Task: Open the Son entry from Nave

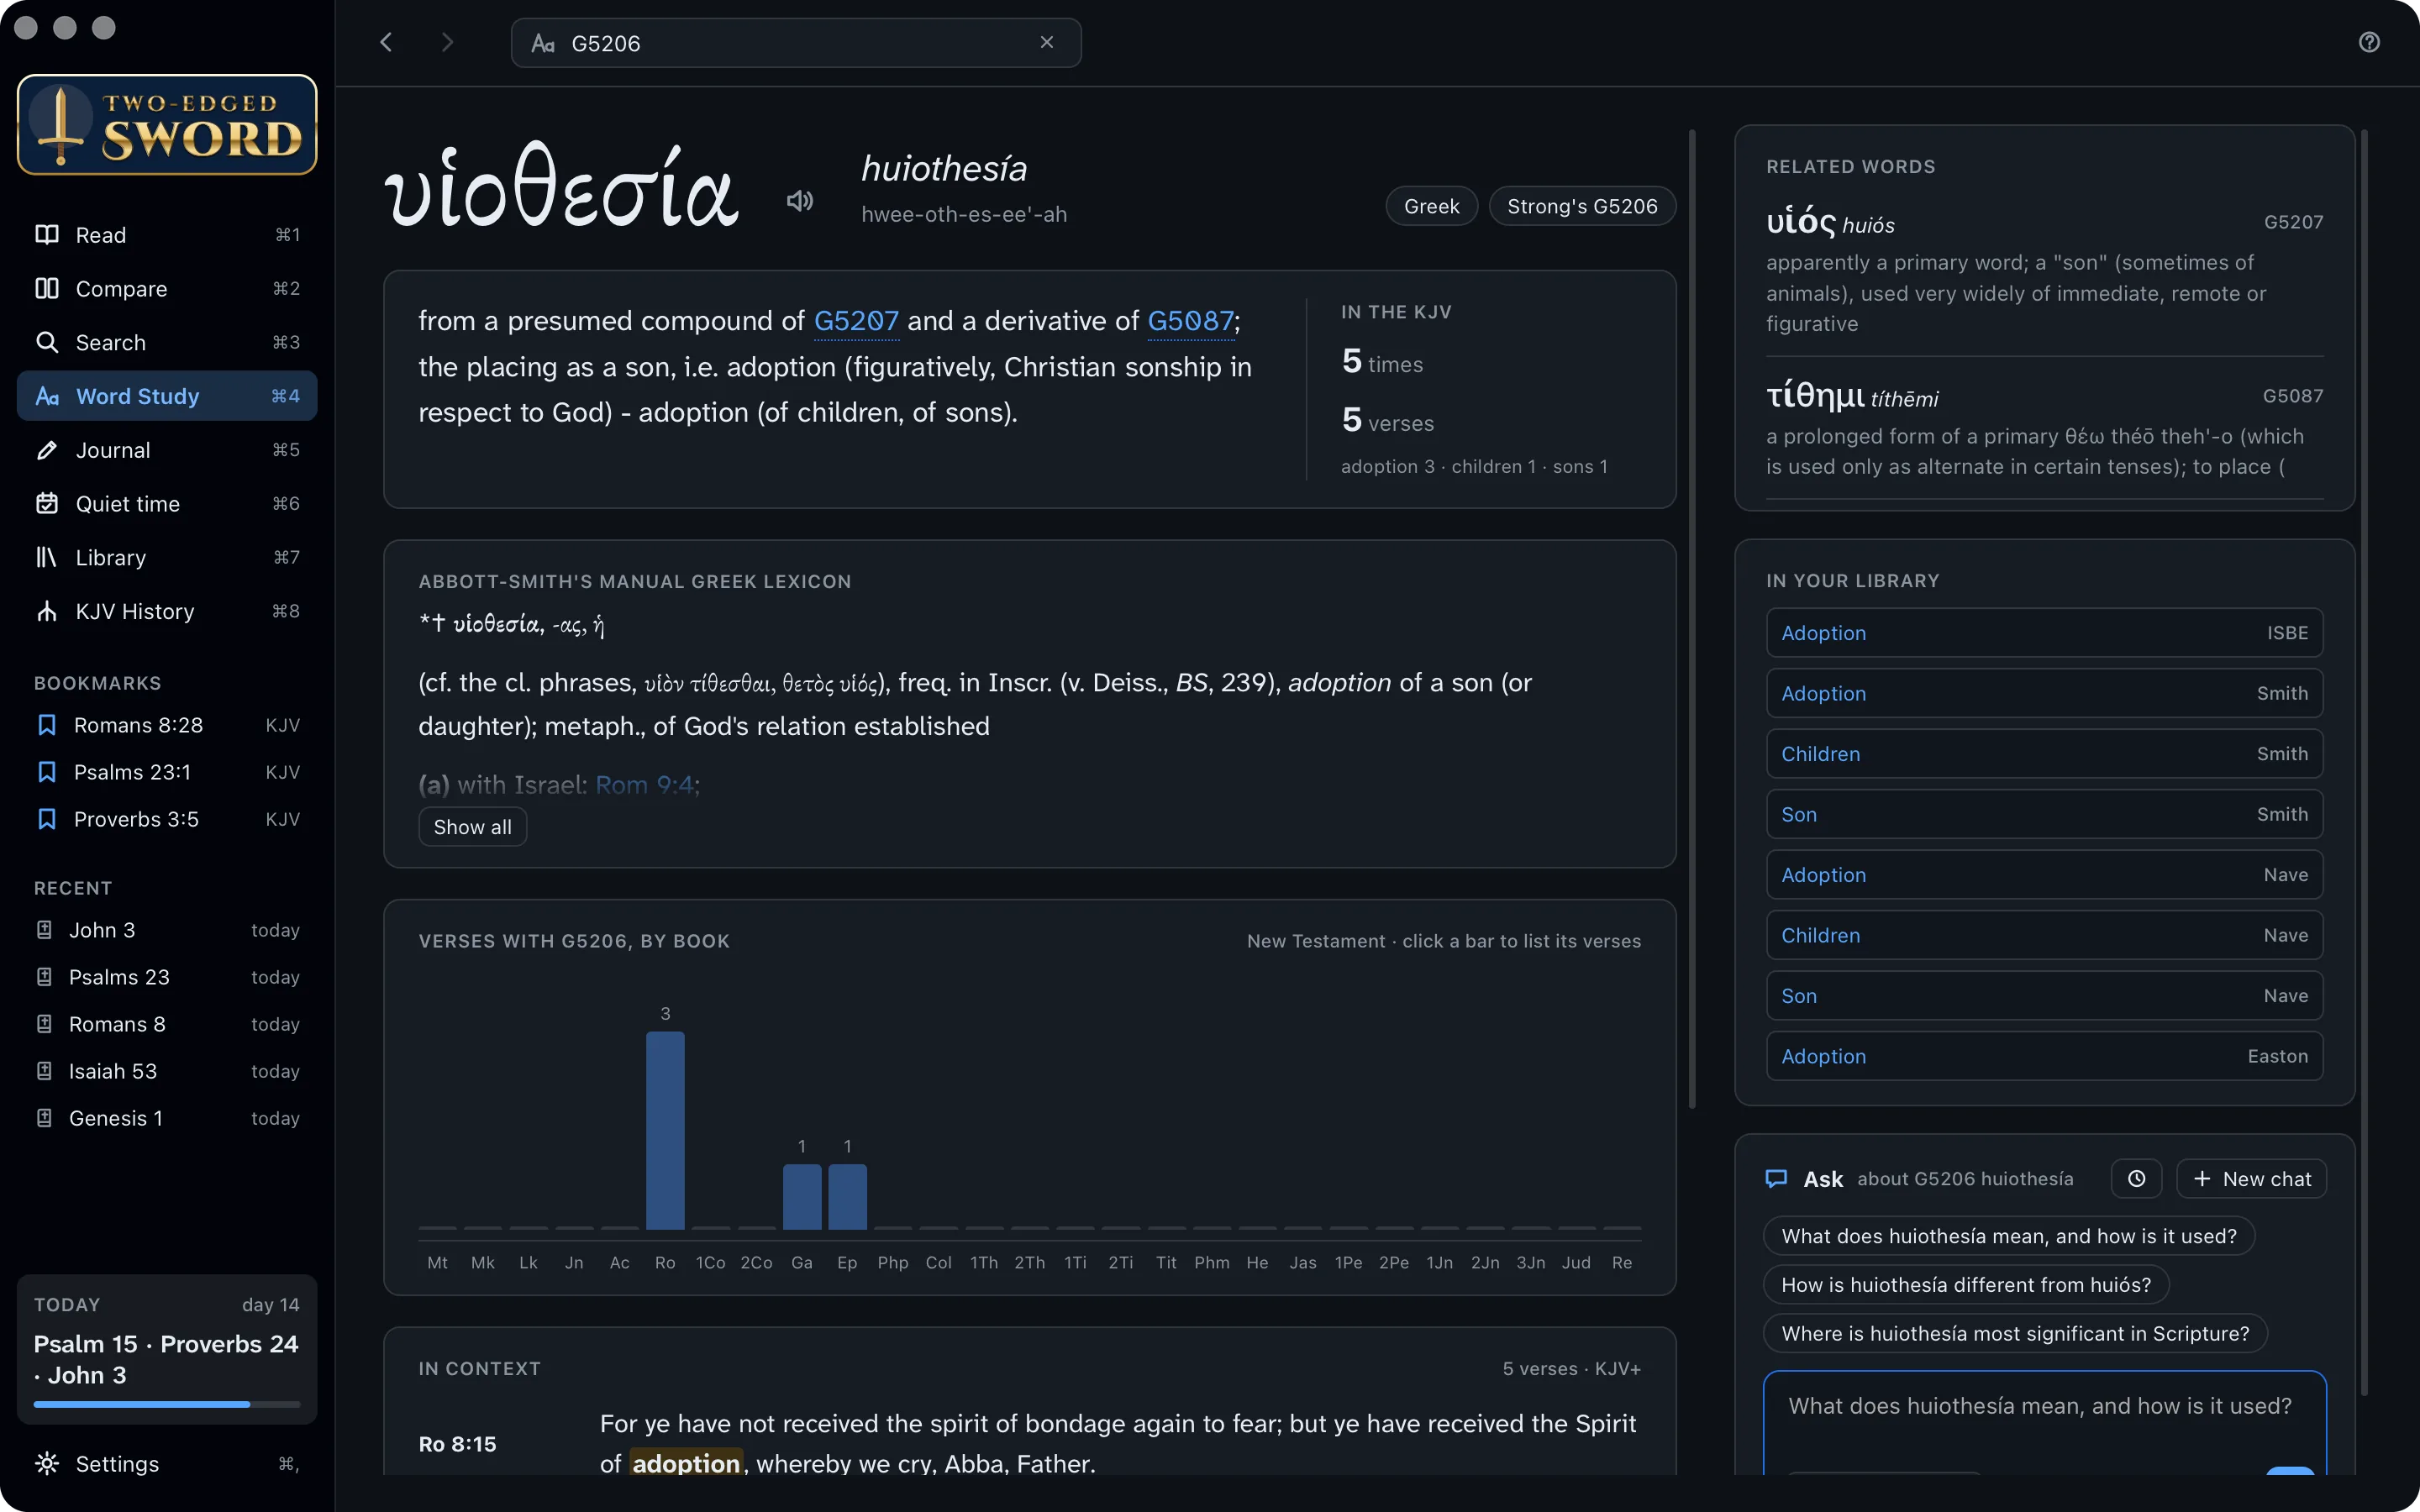Action: (x=2044, y=996)
